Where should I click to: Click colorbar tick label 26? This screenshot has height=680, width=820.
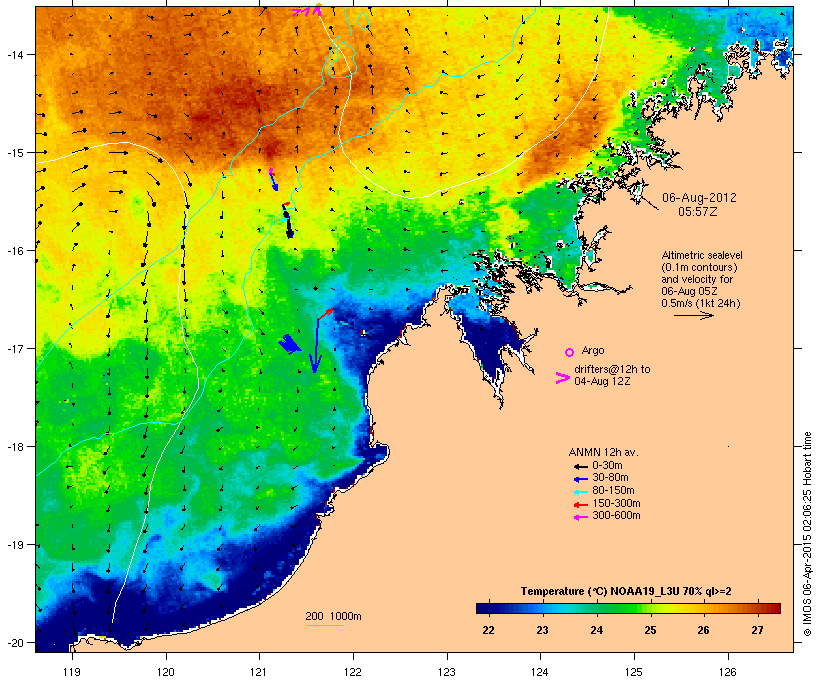[703, 630]
